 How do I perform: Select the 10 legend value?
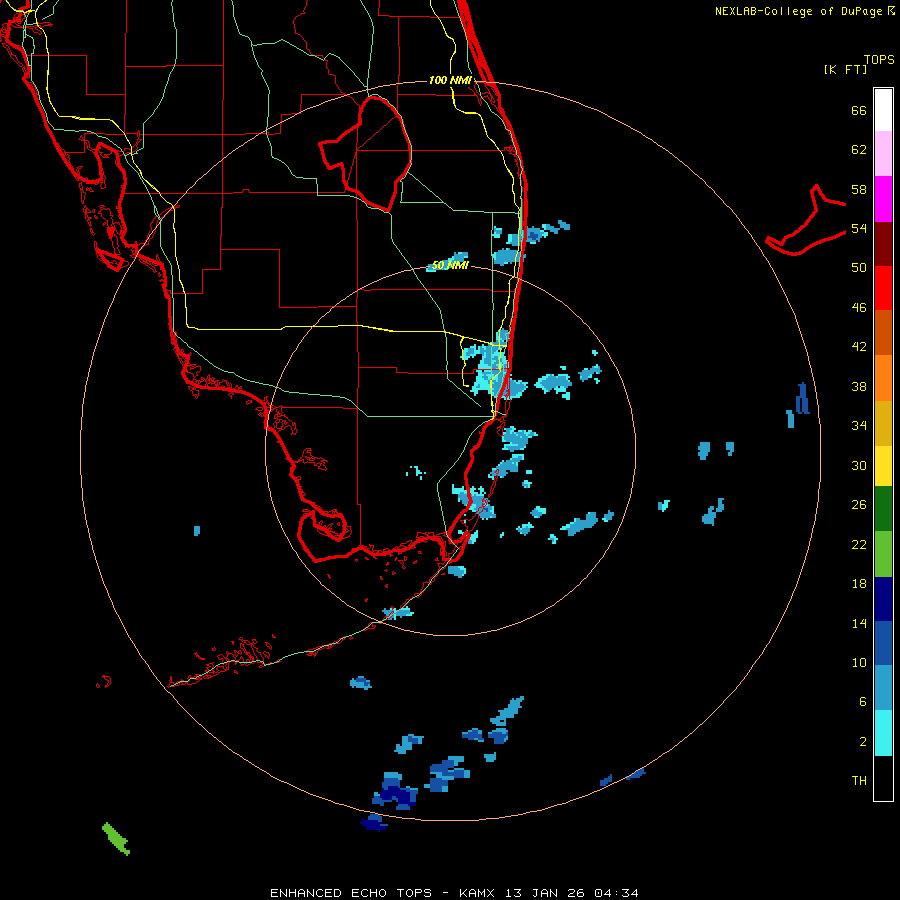coord(859,662)
